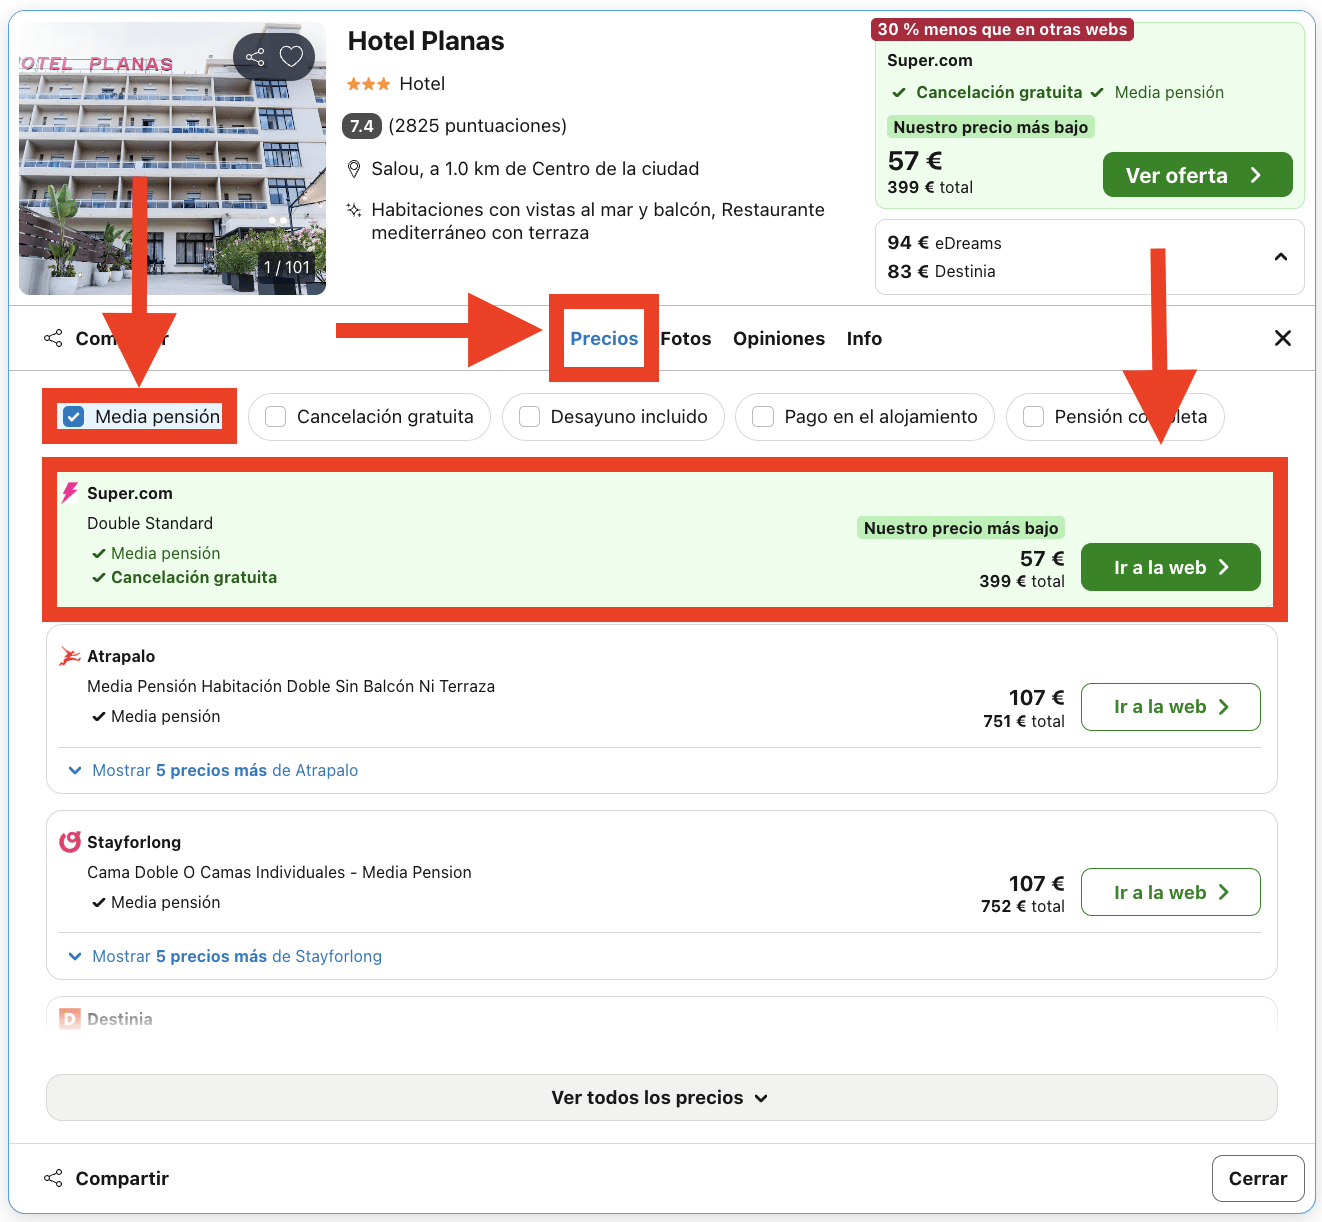The height and width of the screenshot is (1222, 1322).
Task: Uncheck the Media pensión filter
Action: (72, 416)
